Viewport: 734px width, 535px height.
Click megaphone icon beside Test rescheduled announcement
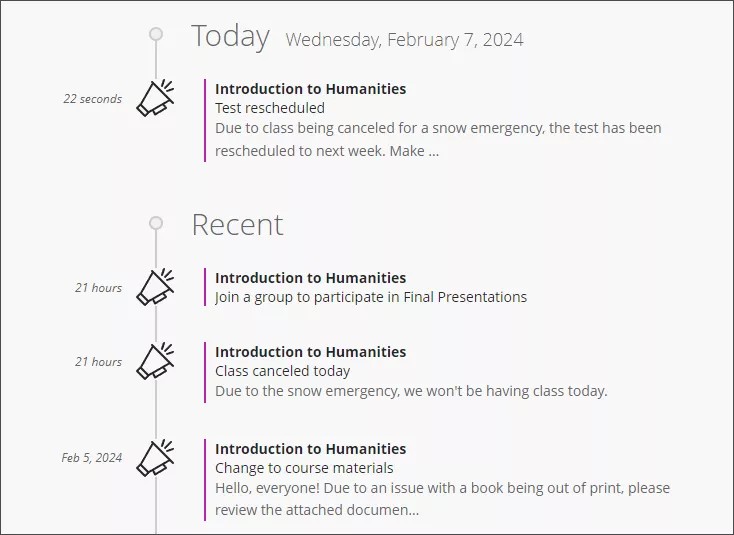(x=155, y=98)
